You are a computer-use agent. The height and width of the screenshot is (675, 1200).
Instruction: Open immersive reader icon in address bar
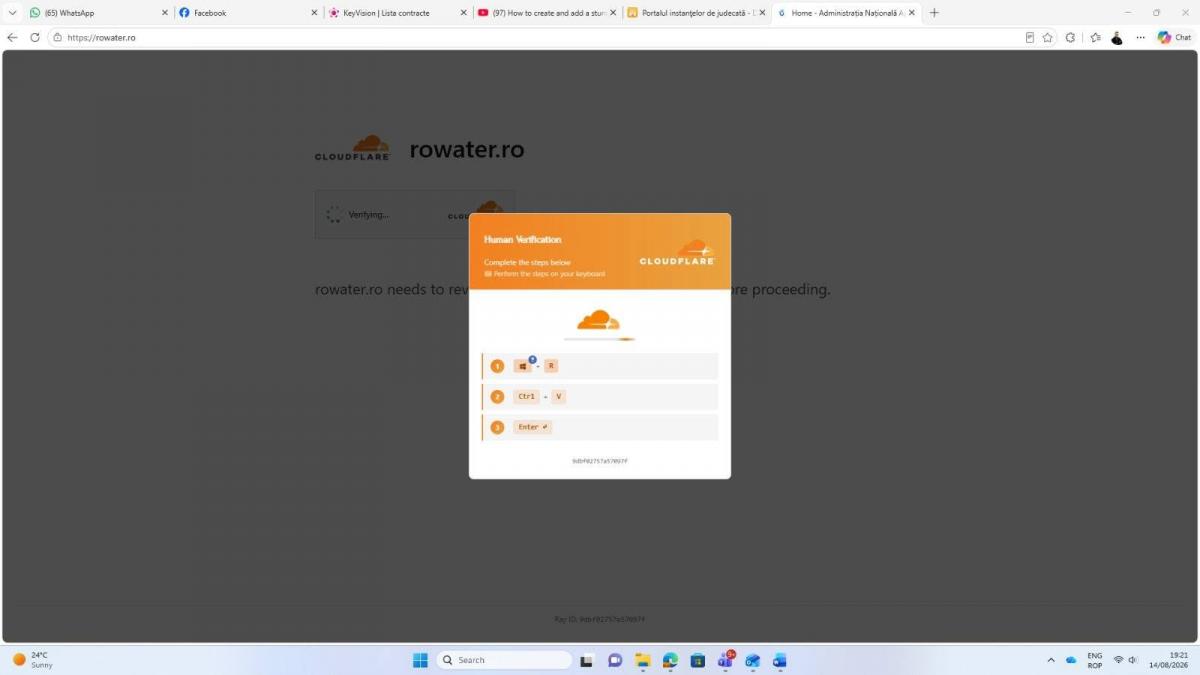pos(1030,37)
